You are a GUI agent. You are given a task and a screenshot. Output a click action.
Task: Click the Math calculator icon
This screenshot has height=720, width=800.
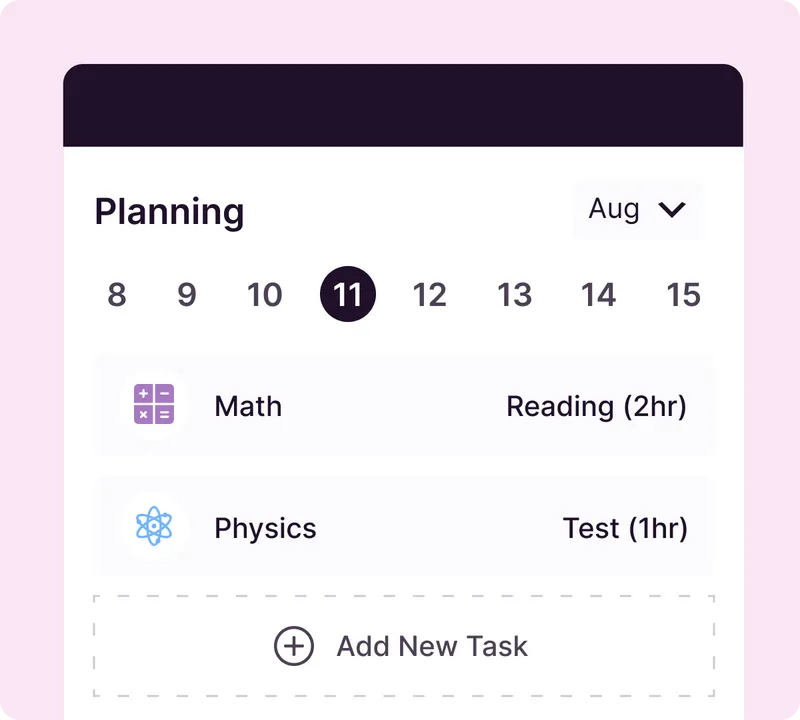click(x=153, y=406)
